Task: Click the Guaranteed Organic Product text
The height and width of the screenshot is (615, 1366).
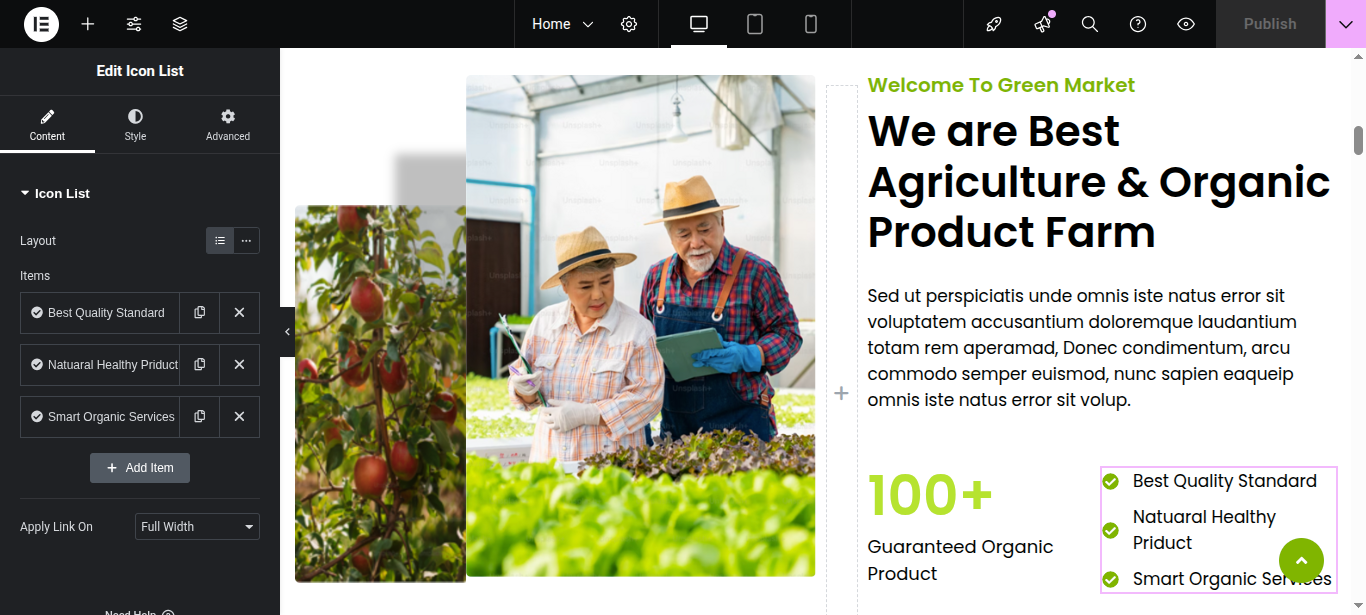Action: coord(960,560)
